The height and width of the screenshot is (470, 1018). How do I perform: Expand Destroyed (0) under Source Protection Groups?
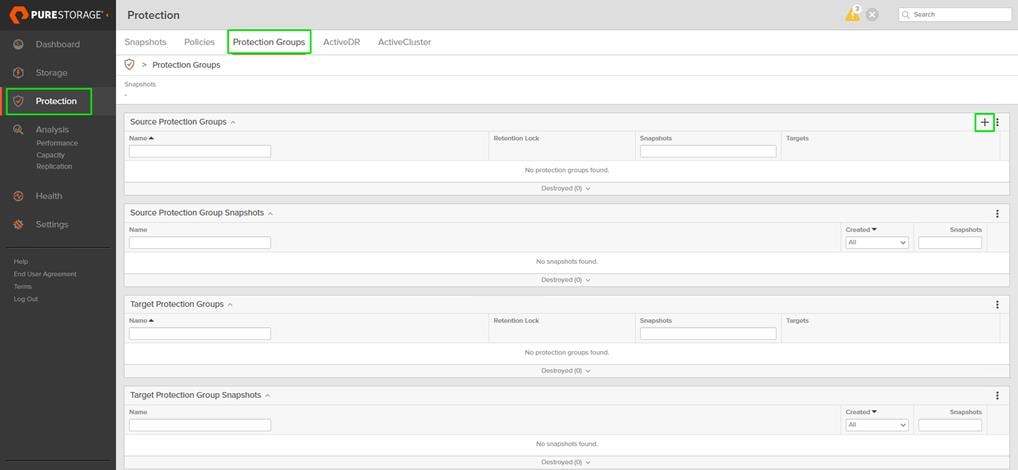click(565, 188)
